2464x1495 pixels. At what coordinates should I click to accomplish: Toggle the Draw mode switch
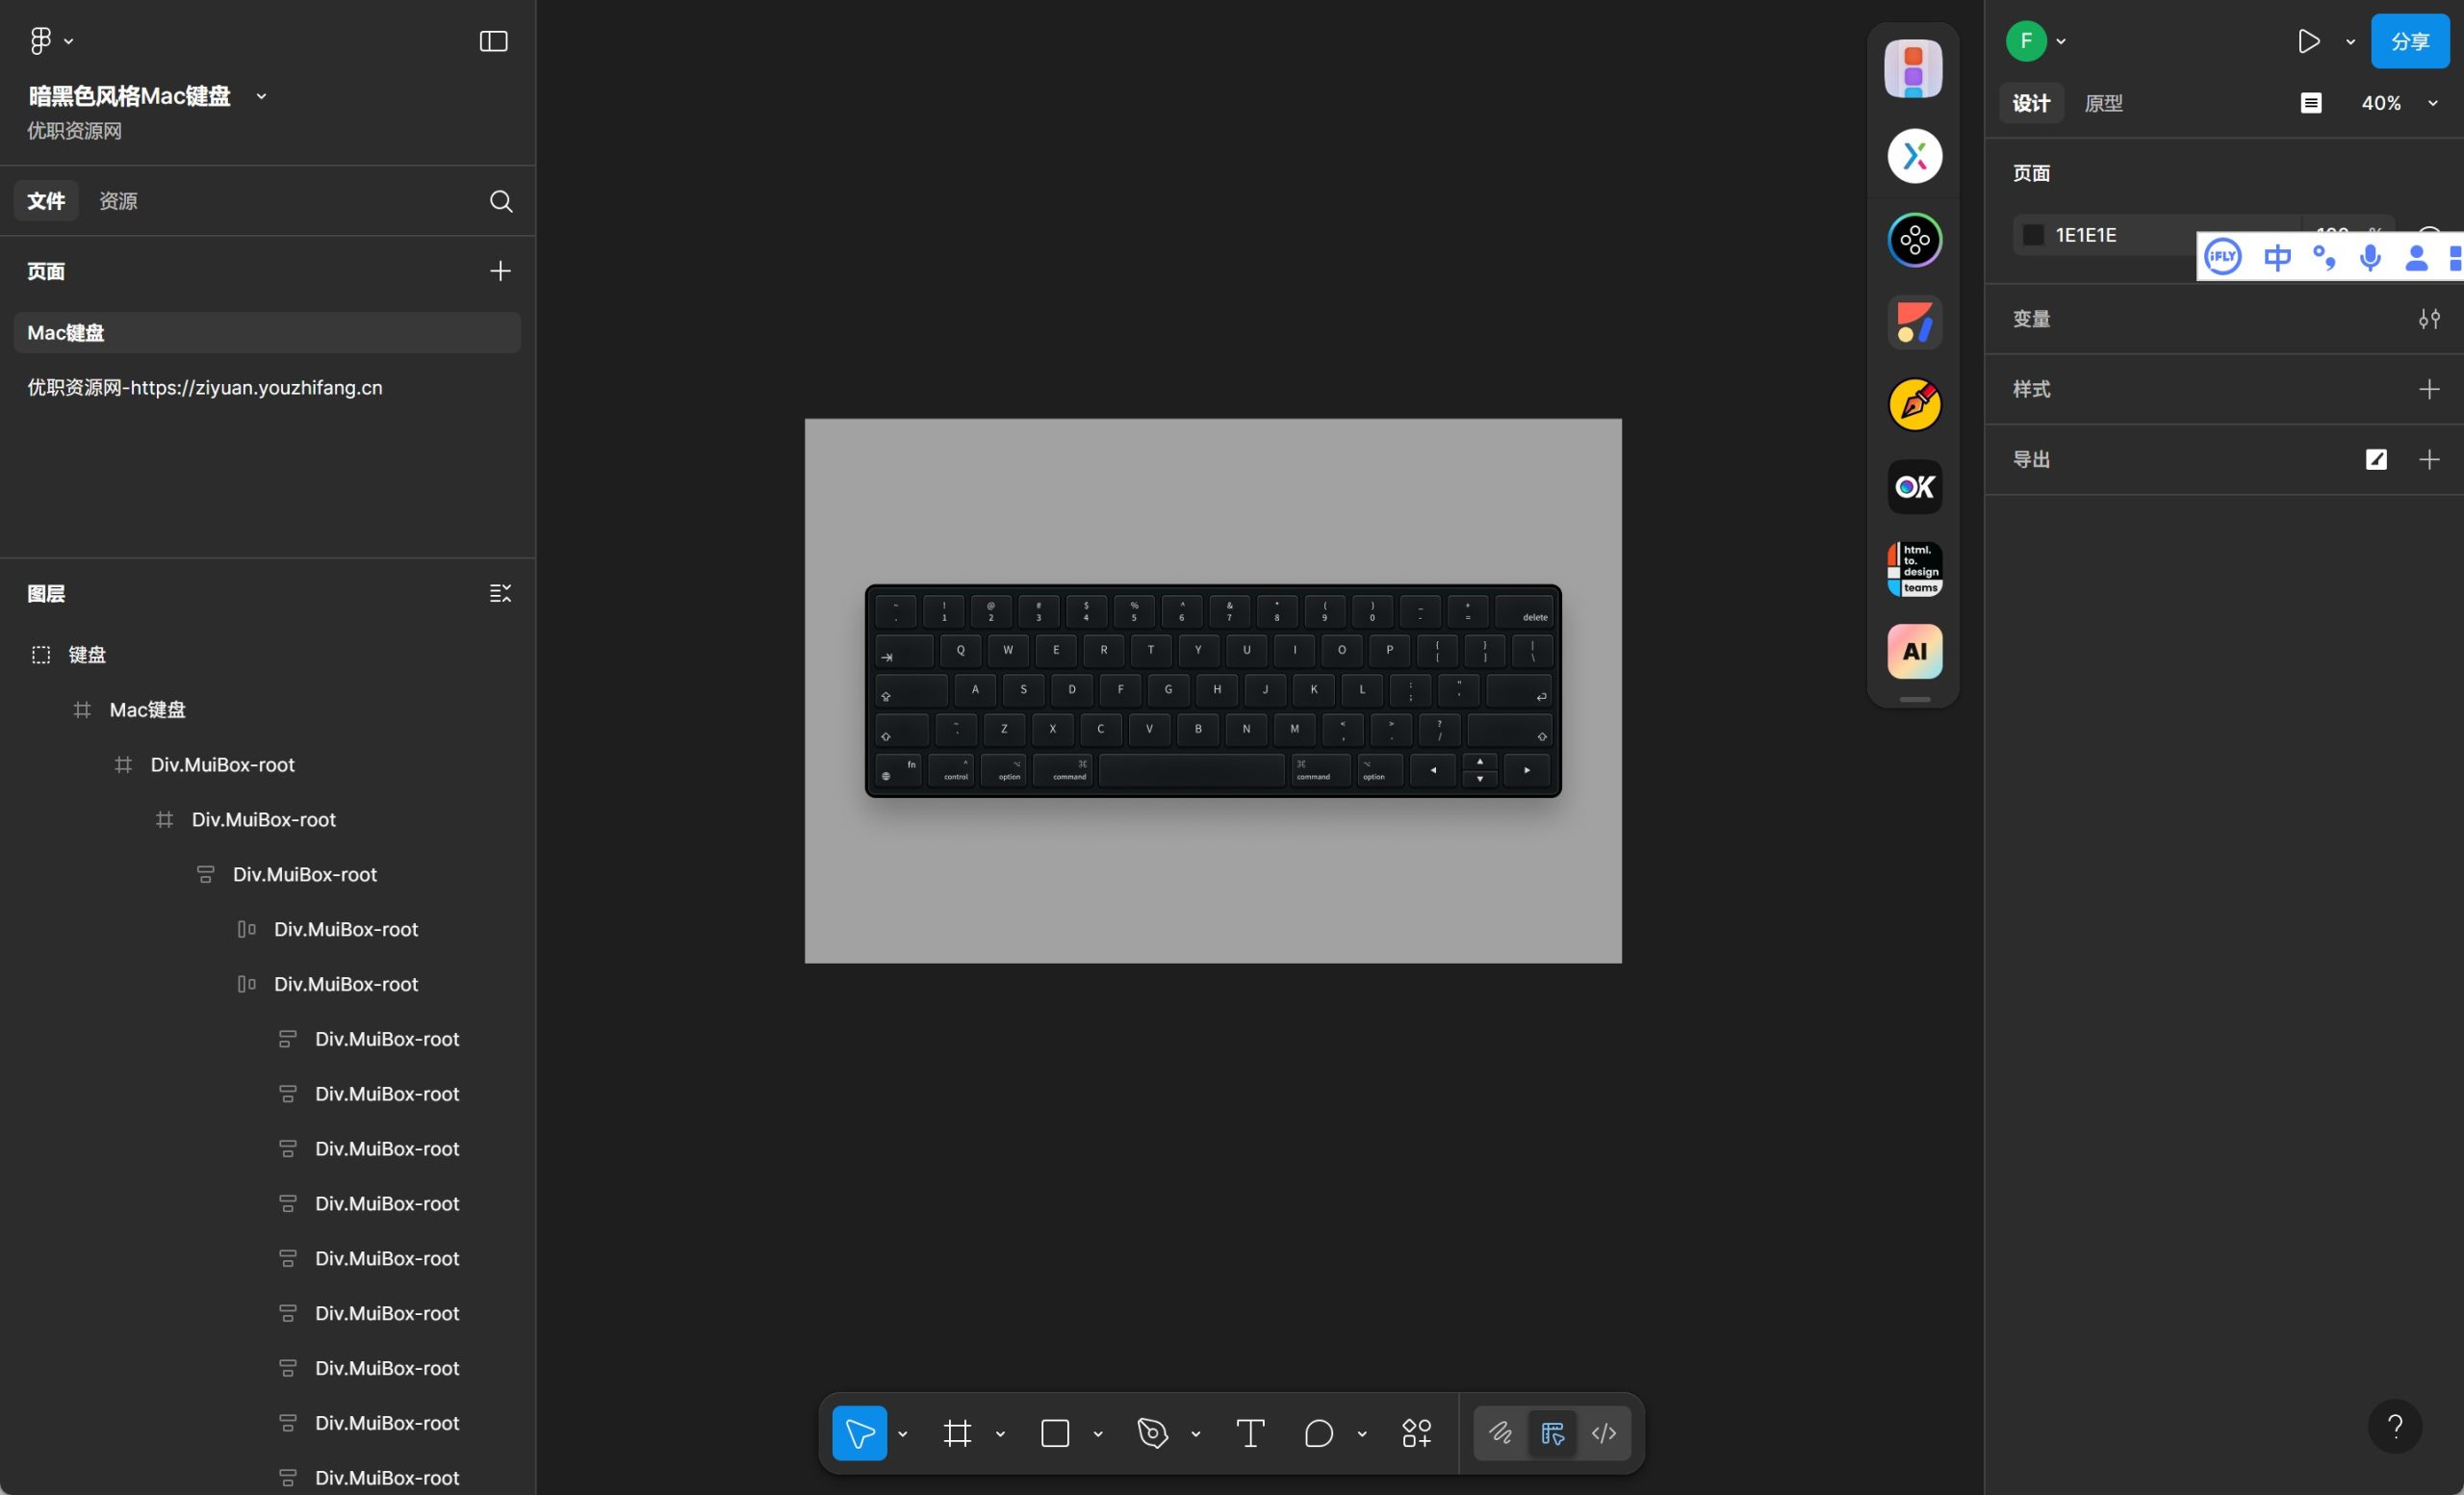pyautogui.click(x=1500, y=1433)
